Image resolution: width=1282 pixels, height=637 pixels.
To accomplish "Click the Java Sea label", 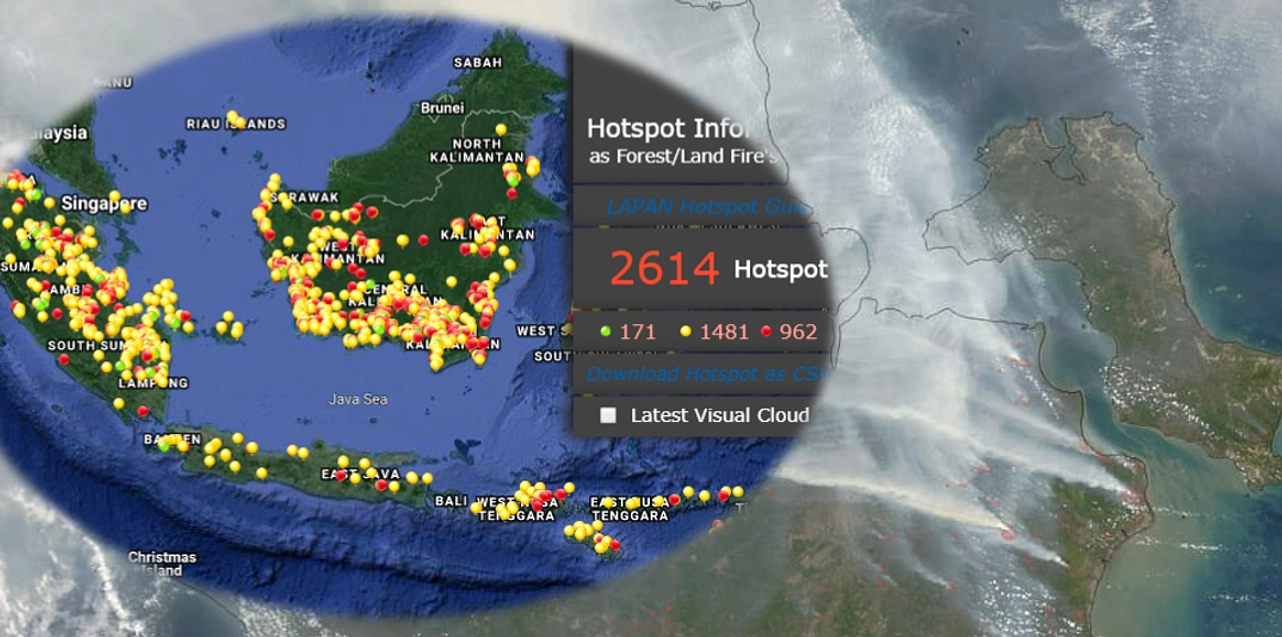I will (358, 399).
